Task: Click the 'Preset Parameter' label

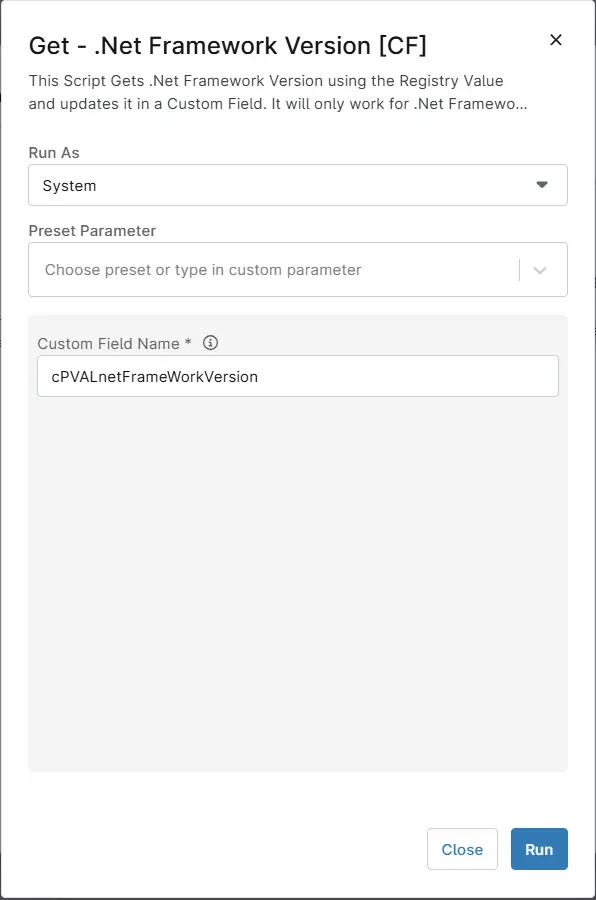Action: 92,231
